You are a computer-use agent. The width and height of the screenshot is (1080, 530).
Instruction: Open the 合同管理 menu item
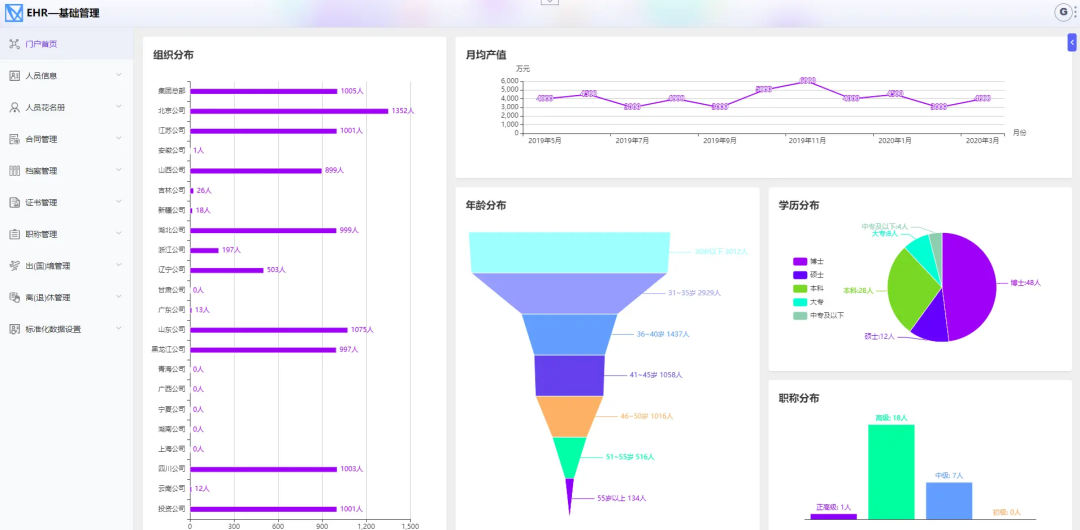[67, 139]
